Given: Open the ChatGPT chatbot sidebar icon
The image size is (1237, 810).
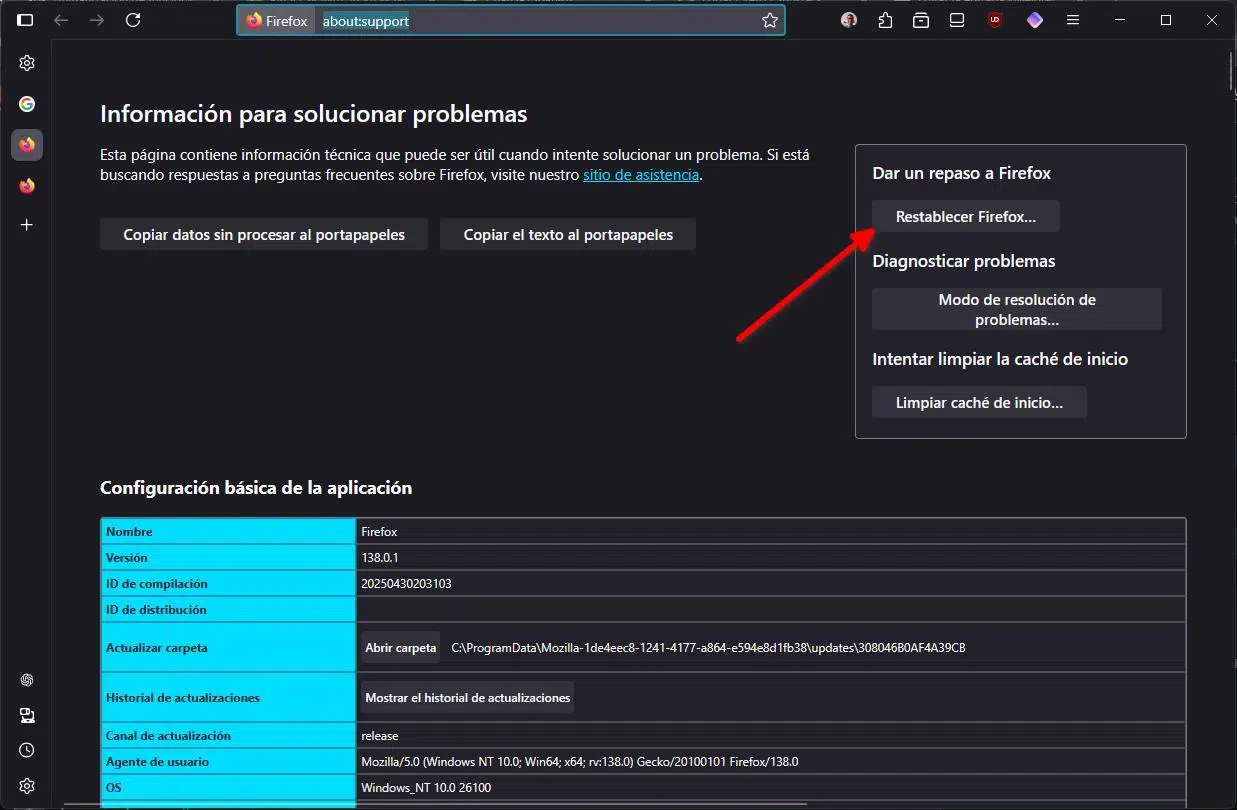Looking at the screenshot, I should [x=27, y=680].
